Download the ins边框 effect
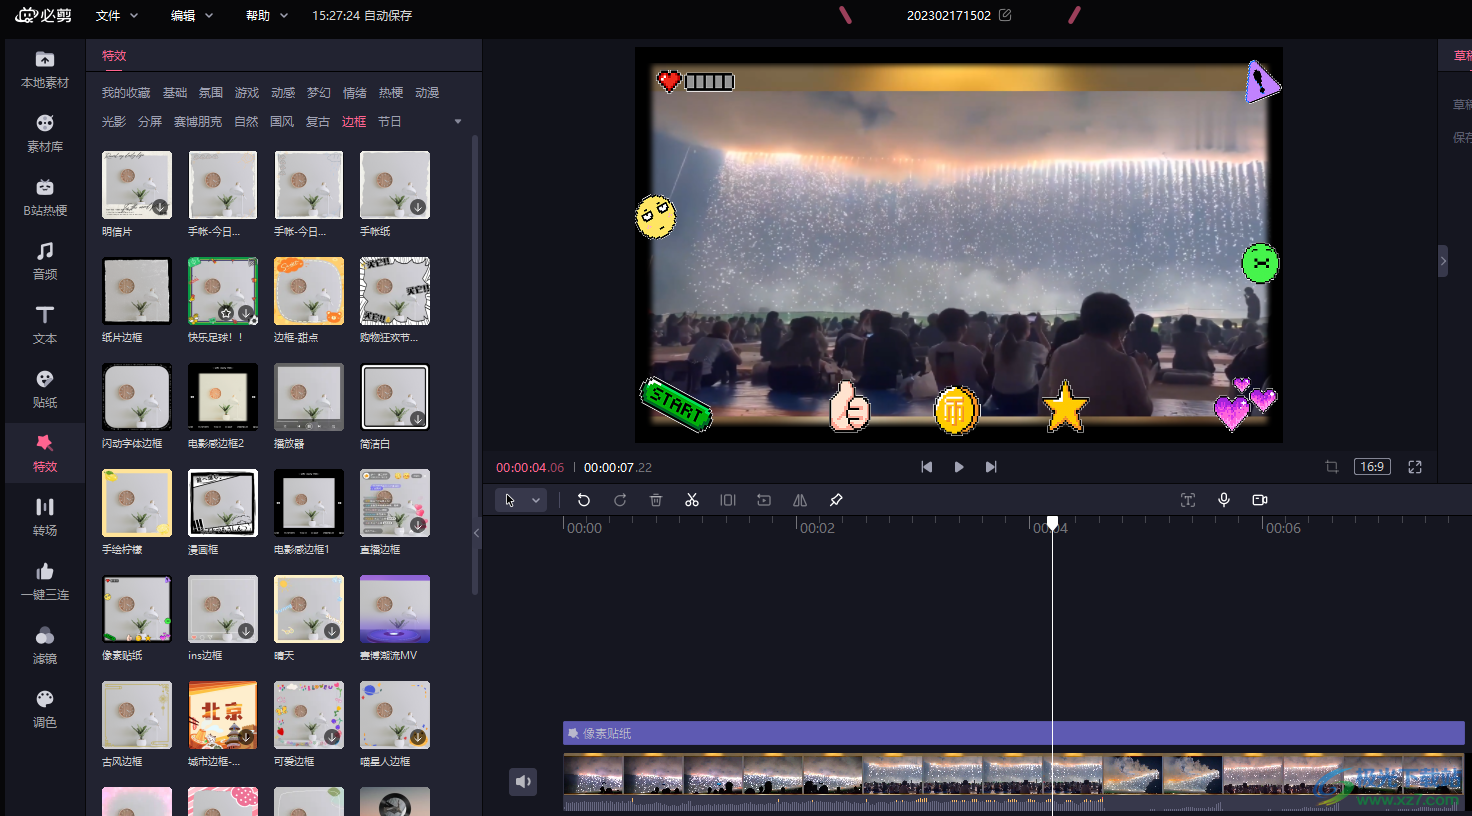1472x816 pixels. (246, 631)
